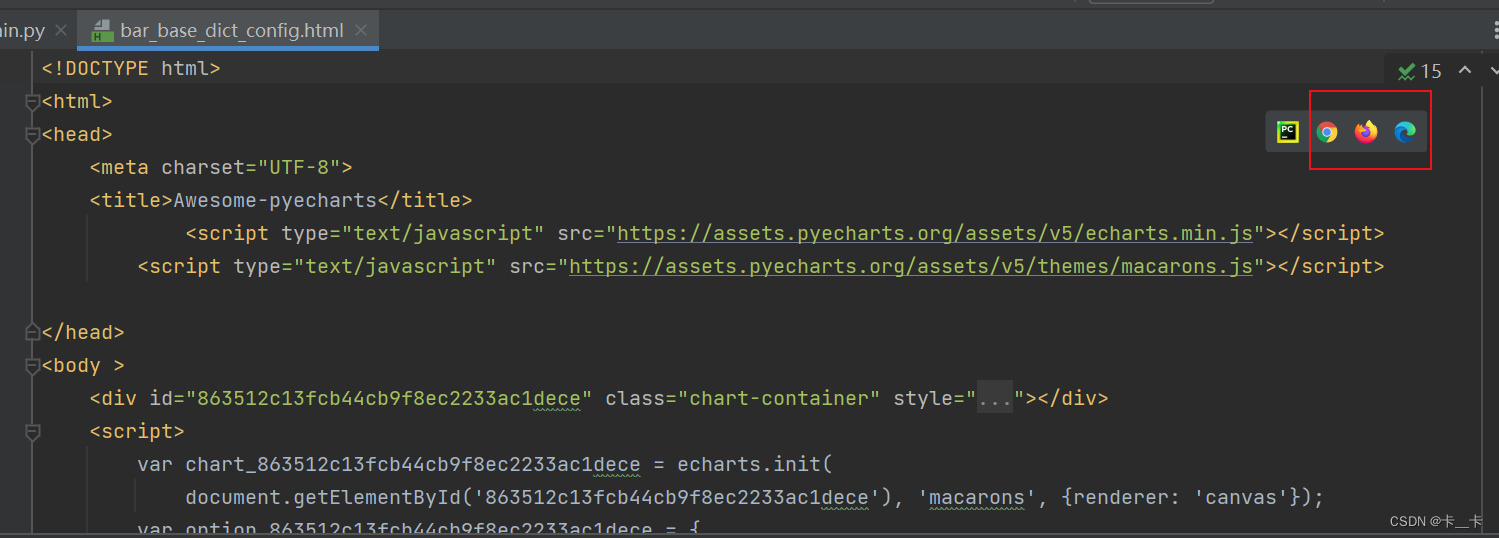Click the green inspection checkmark showing 15

coord(1419,71)
